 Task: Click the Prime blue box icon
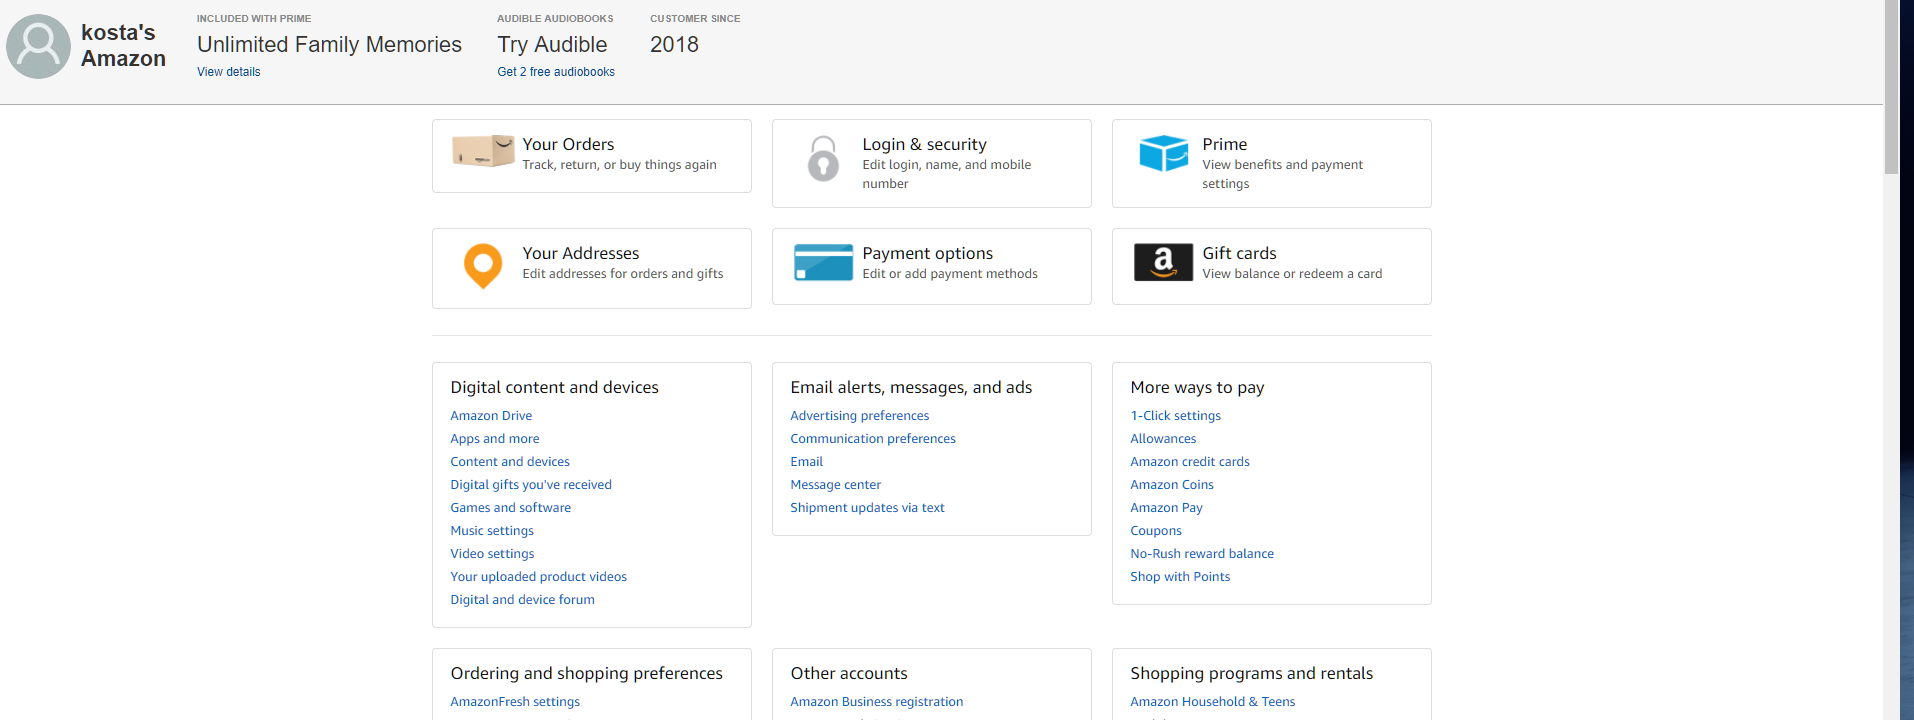pos(1163,153)
